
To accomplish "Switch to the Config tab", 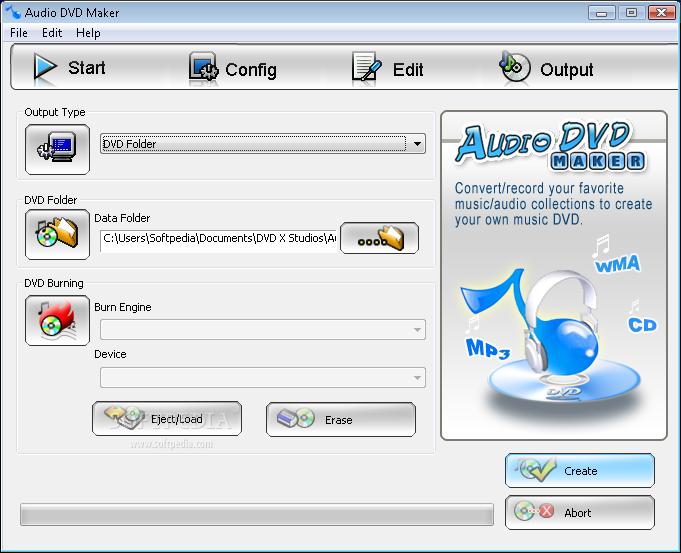I will tap(233, 70).
